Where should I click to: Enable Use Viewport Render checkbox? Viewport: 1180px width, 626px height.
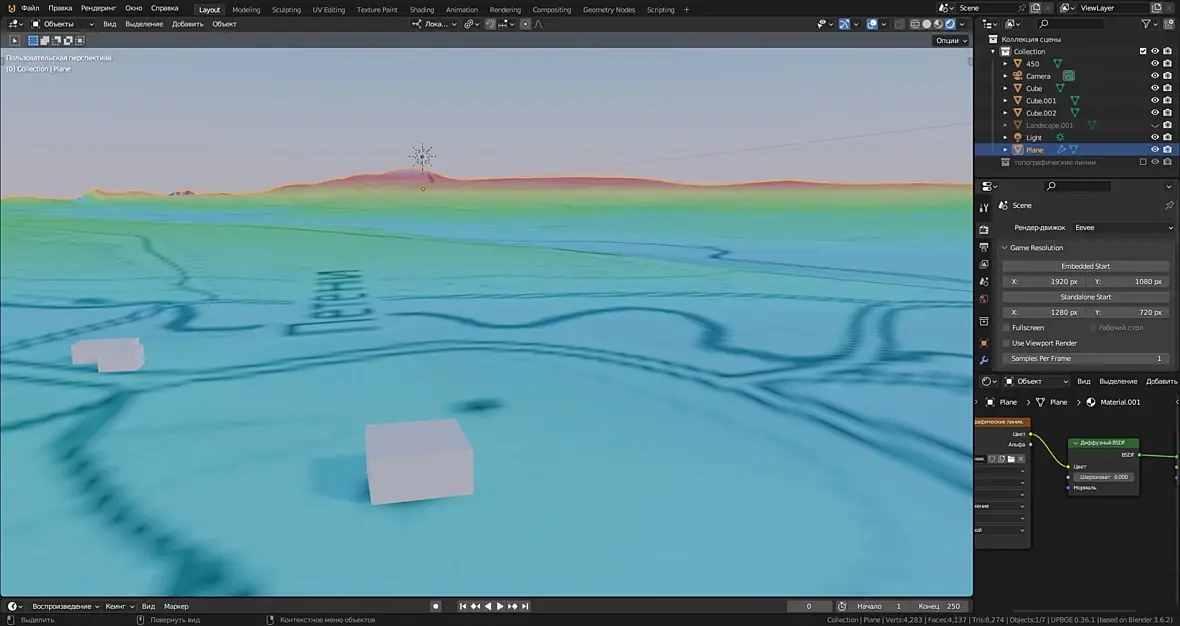(x=1007, y=343)
